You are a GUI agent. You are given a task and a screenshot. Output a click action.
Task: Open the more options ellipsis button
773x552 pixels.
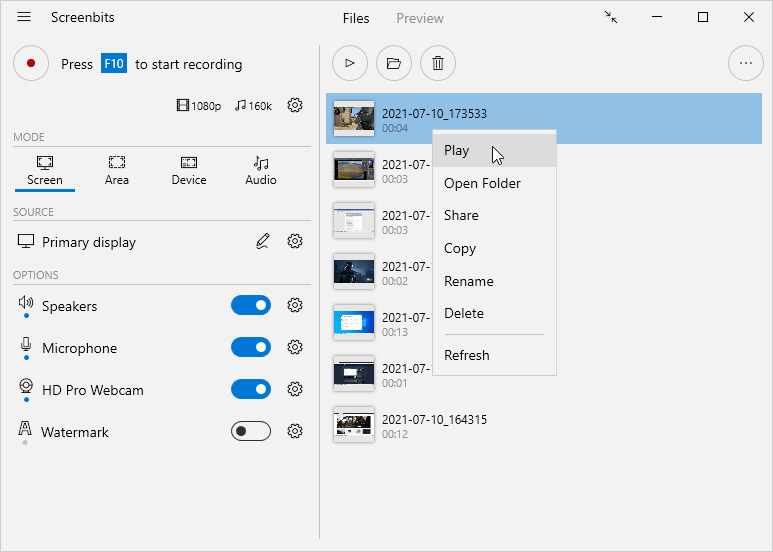click(745, 63)
